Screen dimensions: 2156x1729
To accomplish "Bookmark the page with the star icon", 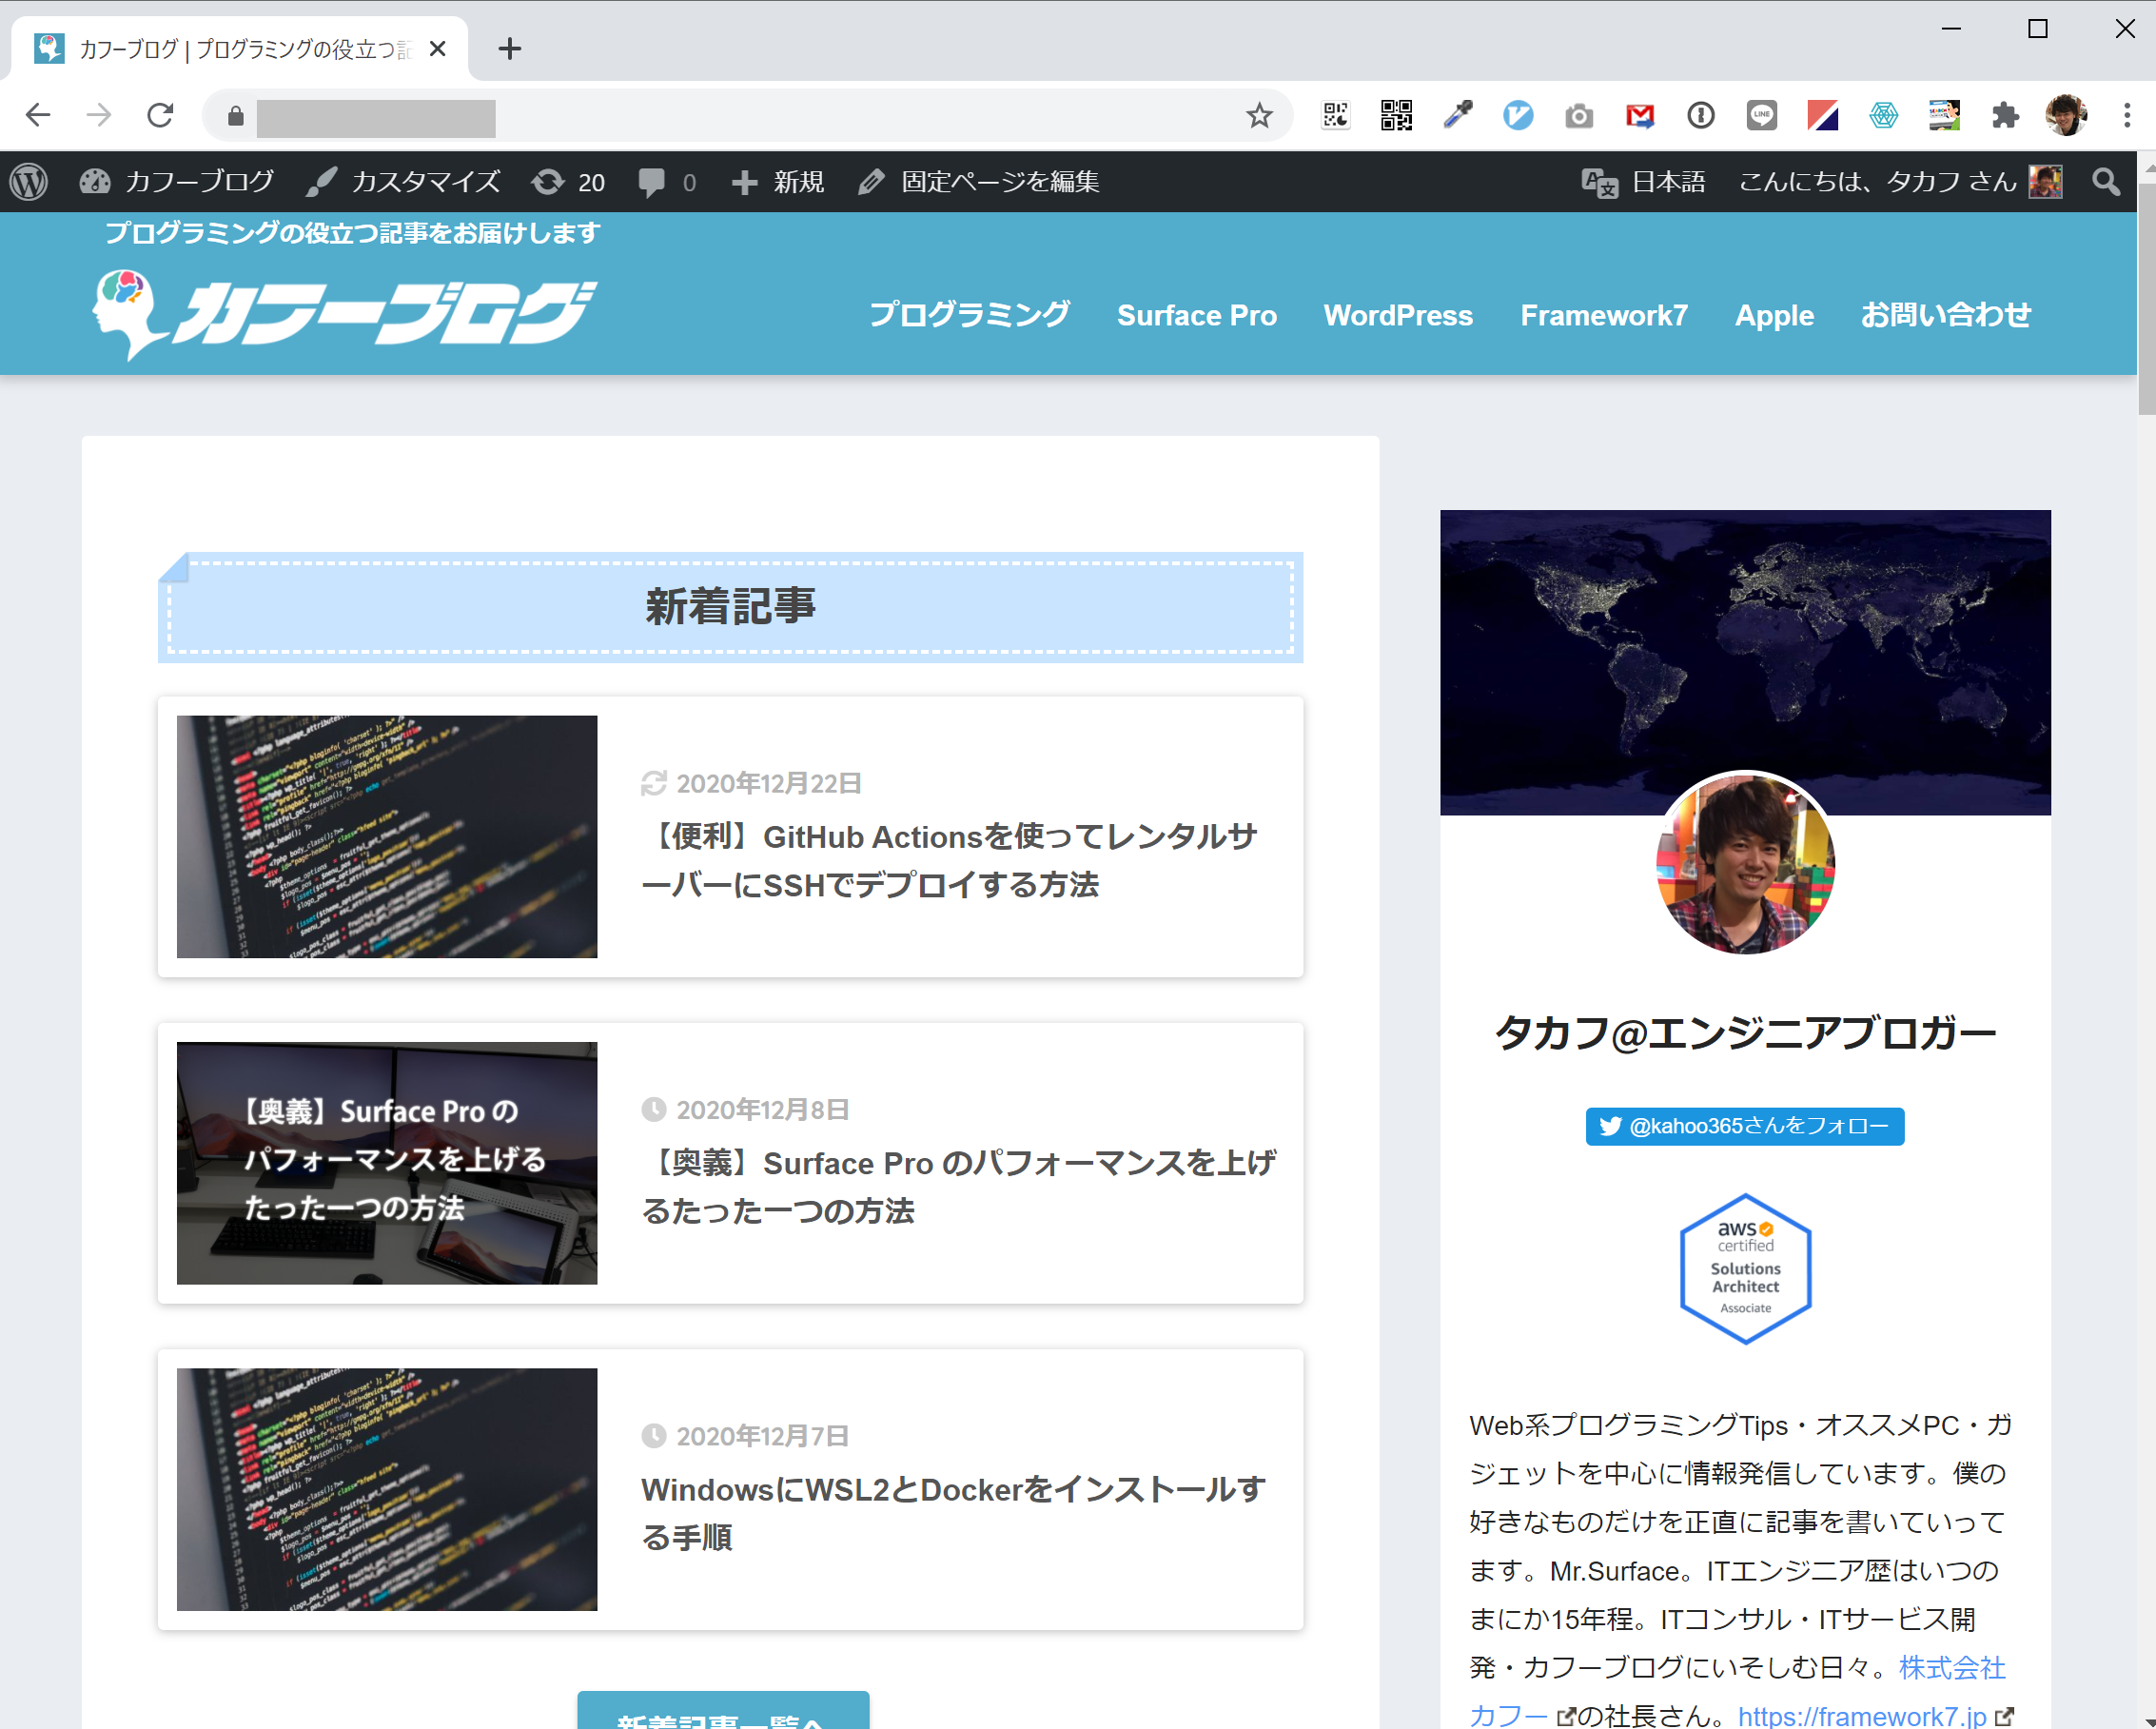I will point(1259,115).
